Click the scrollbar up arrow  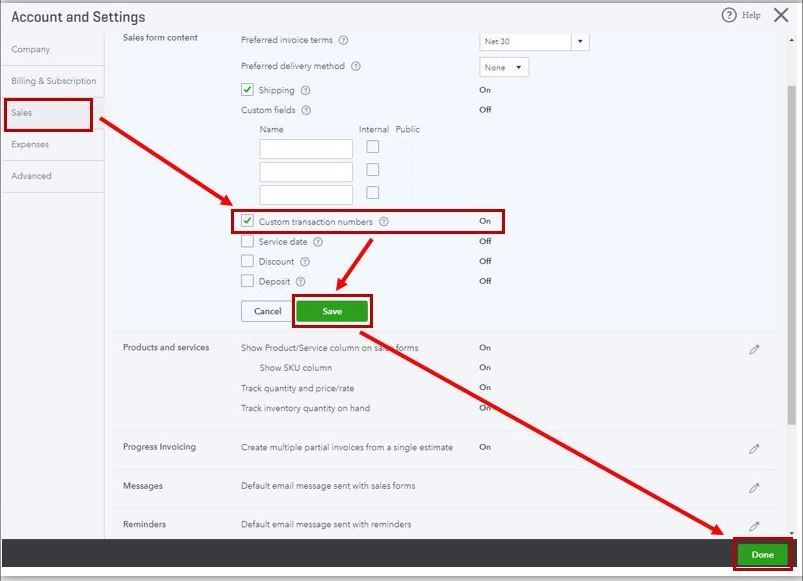tap(791, 40)
